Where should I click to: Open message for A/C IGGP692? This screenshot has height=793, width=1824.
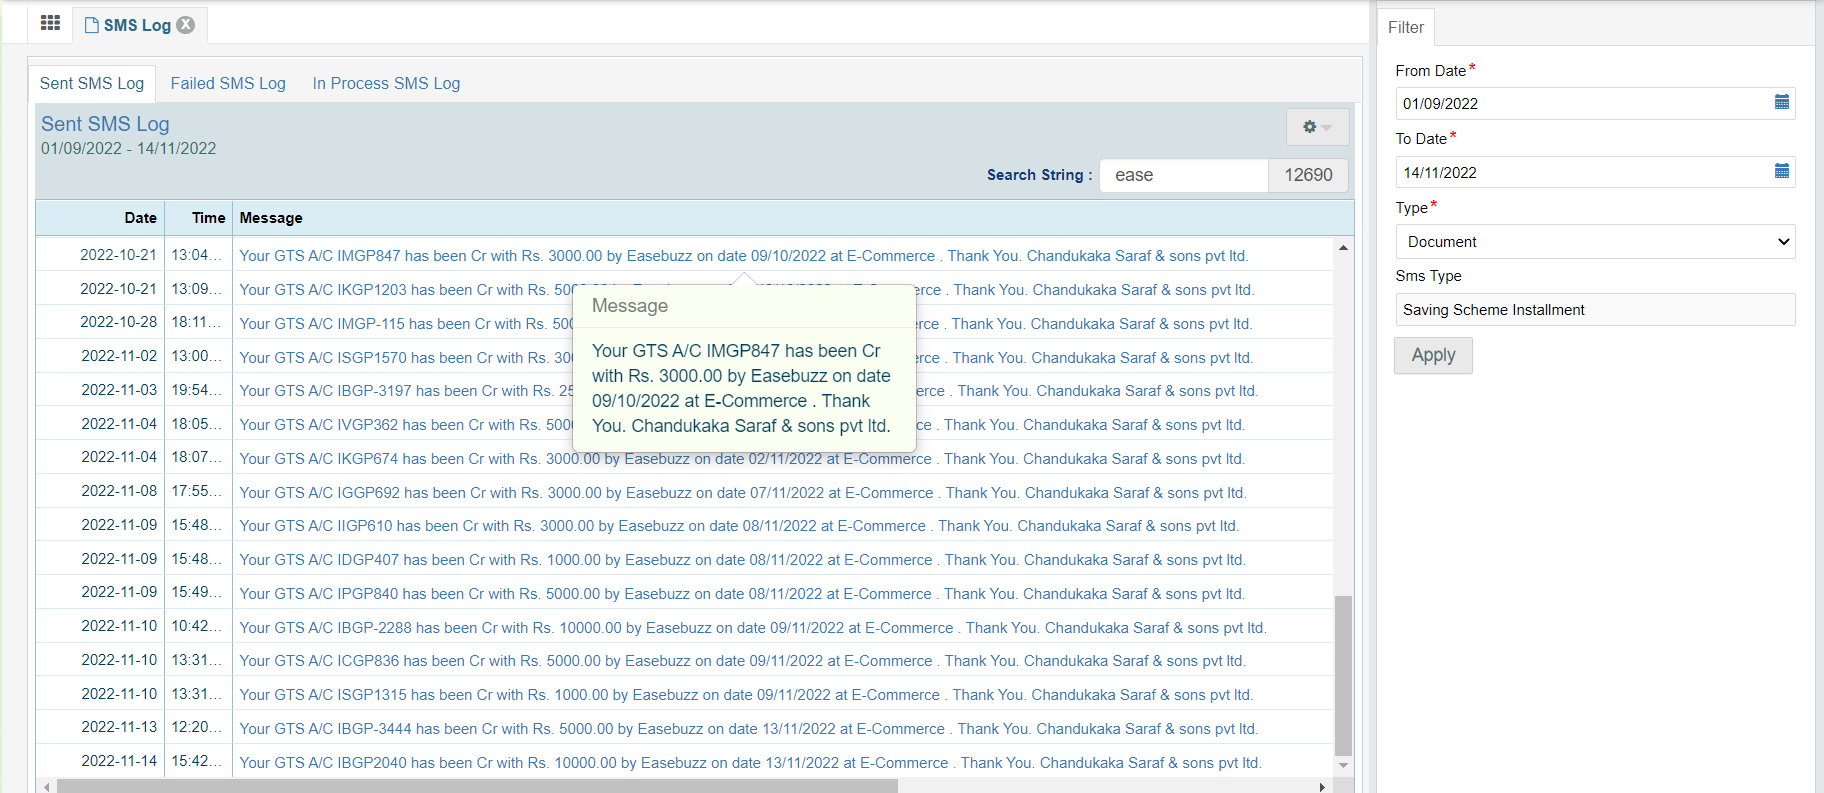tap(742, 493)
